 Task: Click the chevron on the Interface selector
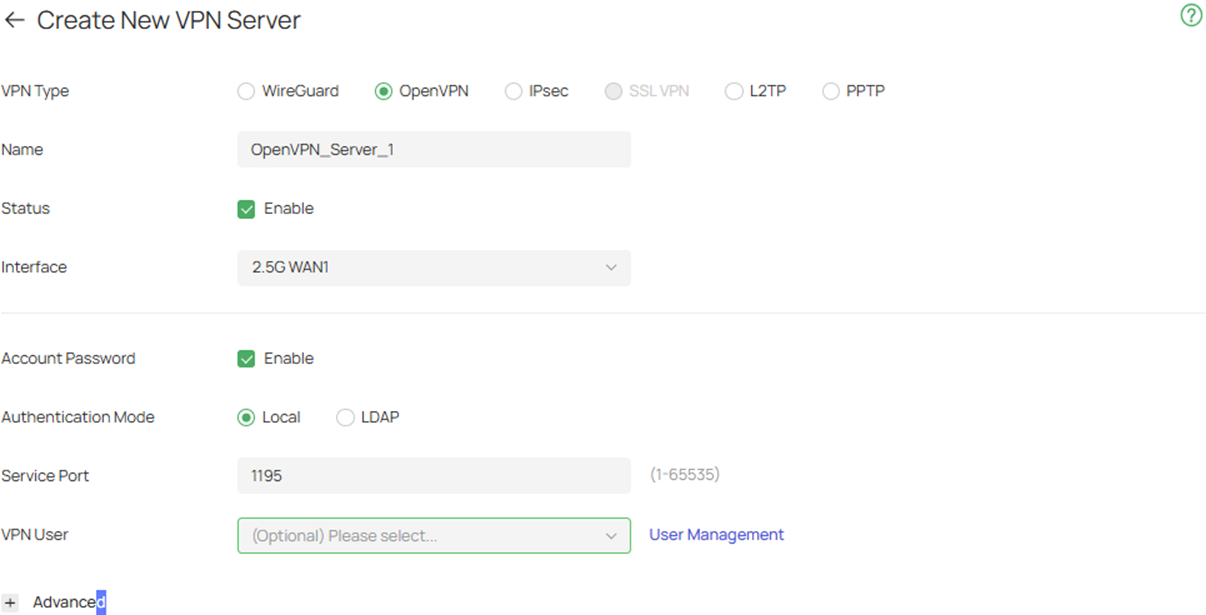pos(612,267)
